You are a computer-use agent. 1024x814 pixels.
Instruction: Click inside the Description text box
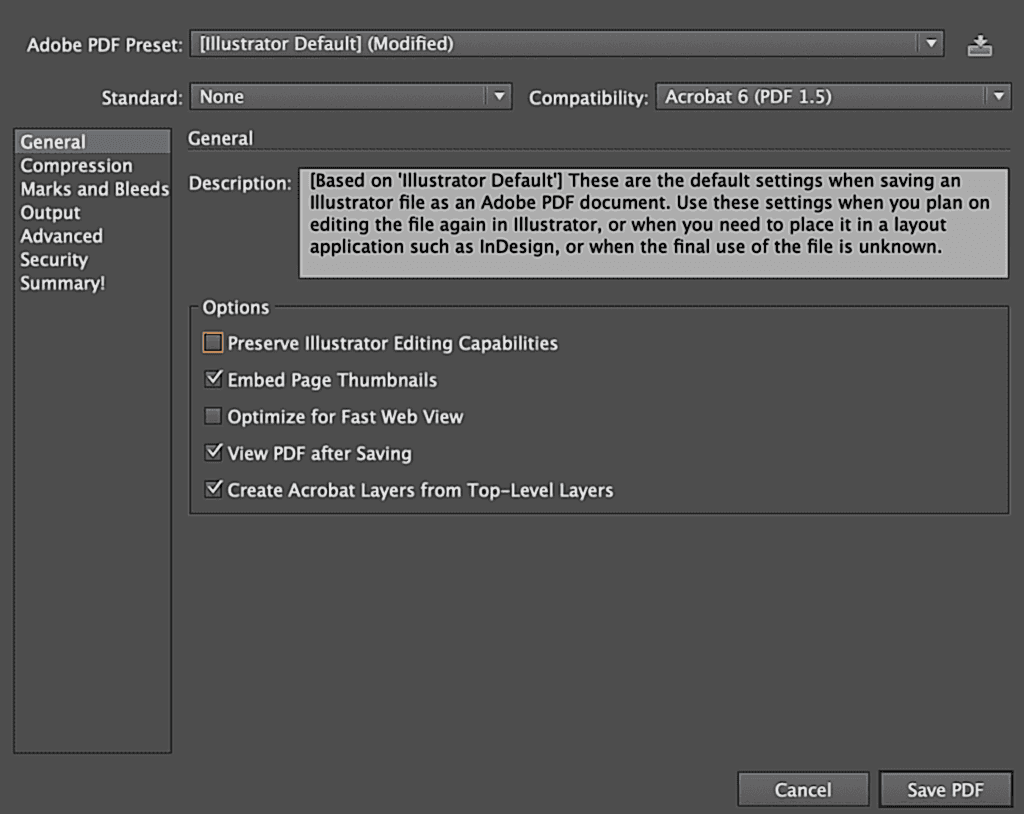coord(654,223)
